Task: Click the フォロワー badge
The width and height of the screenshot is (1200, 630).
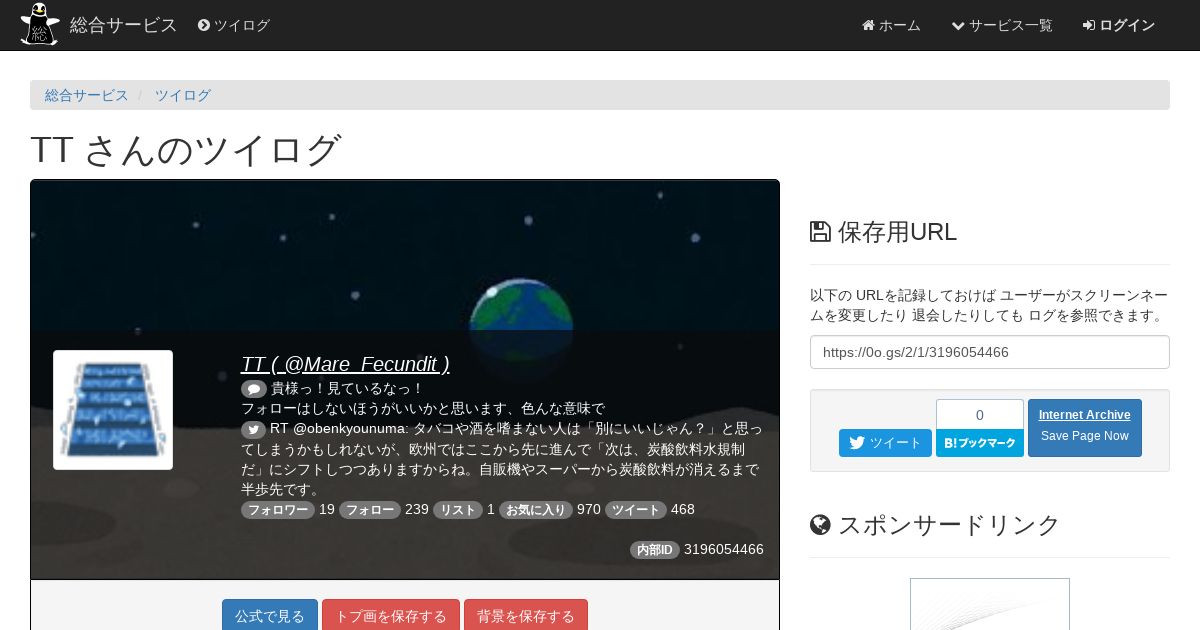Action: click(278, 510)
